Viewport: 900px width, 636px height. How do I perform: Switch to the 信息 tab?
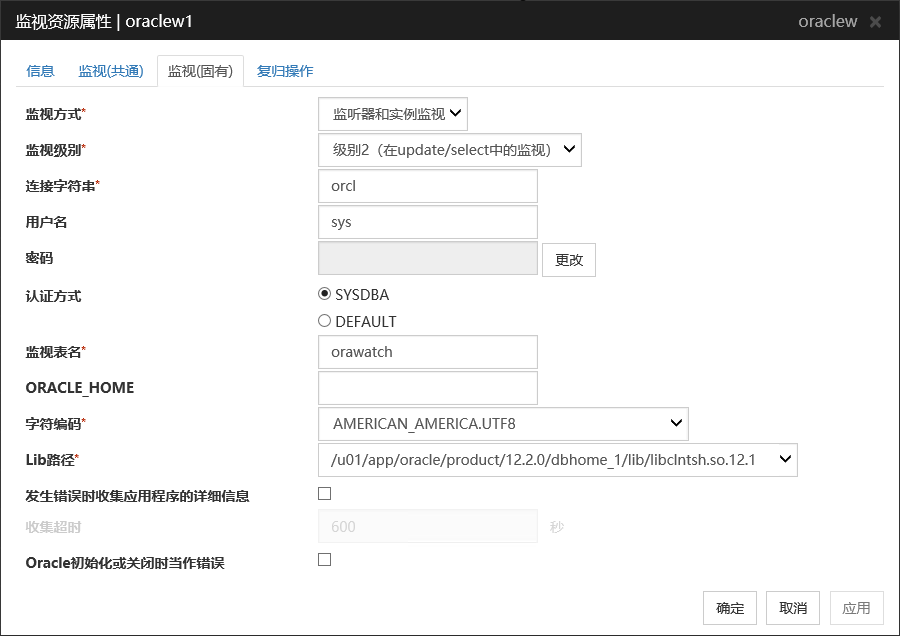tap(41, 71)
